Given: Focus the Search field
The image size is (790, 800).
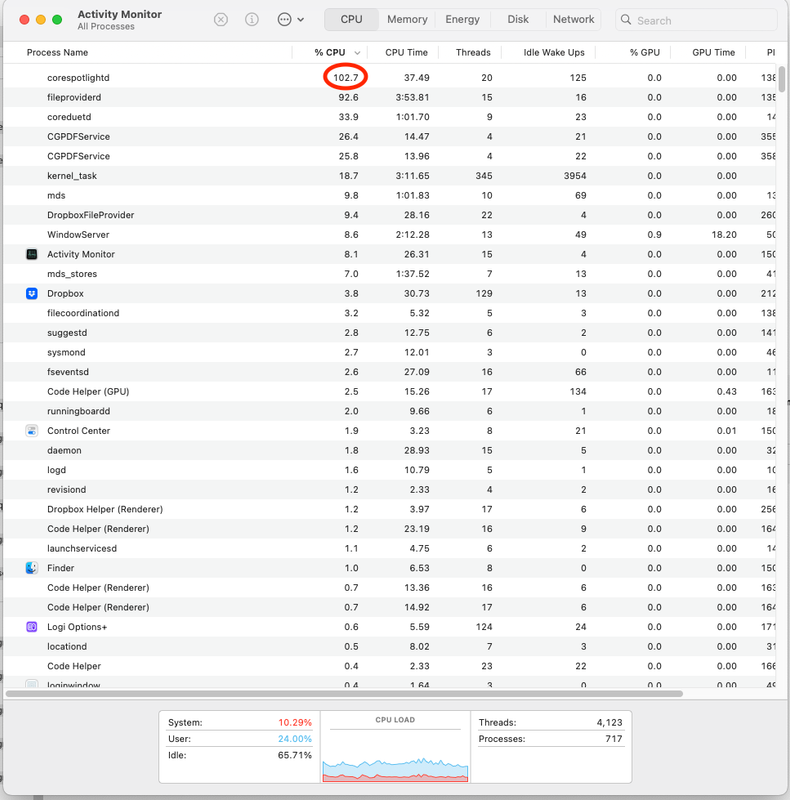Looking at the screenshot, I should [x=696, y=20].
